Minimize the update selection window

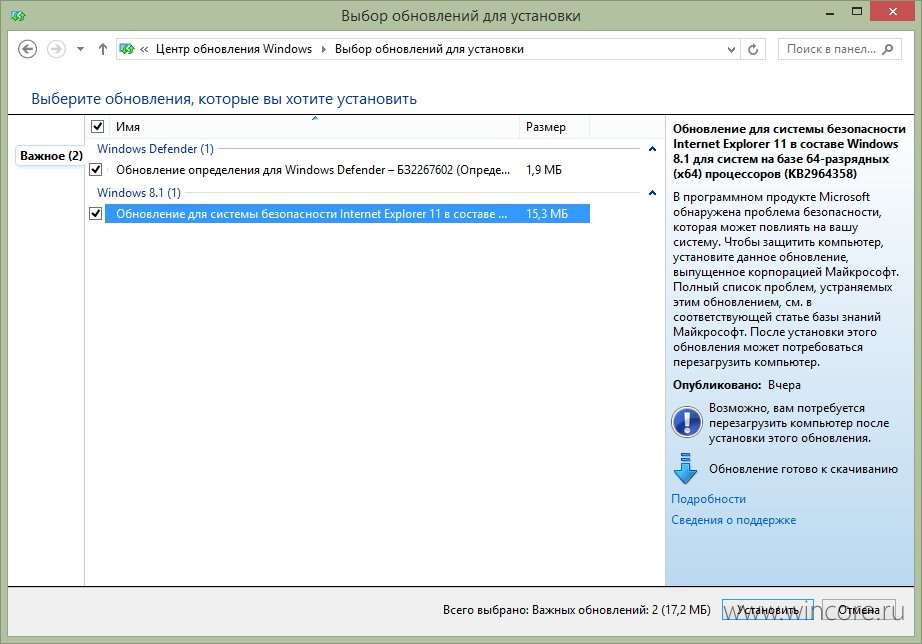830,14
